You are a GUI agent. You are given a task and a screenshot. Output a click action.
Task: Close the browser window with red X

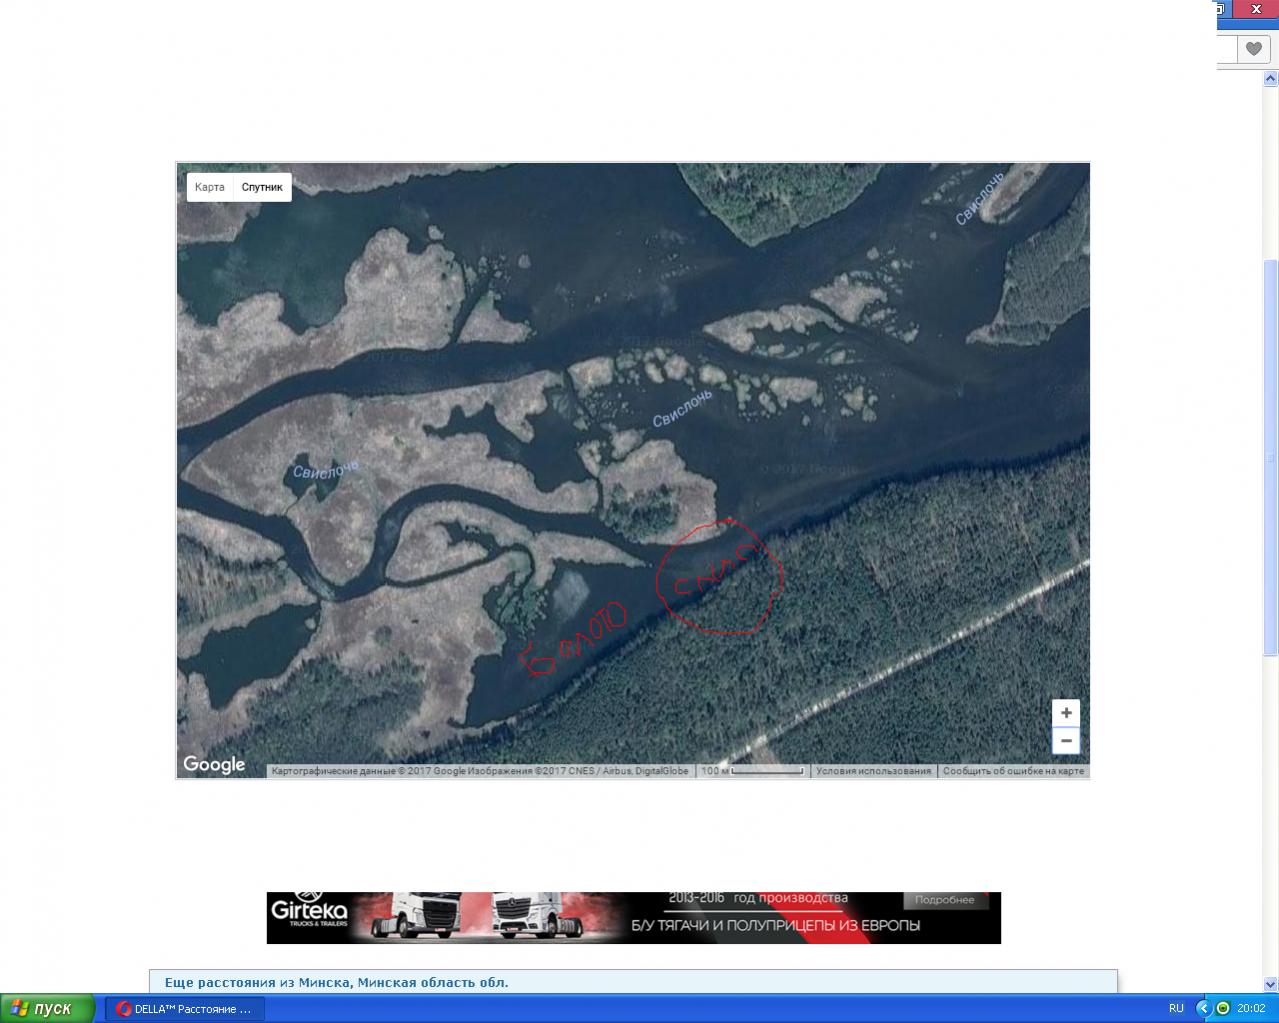tap(1257, 8)
